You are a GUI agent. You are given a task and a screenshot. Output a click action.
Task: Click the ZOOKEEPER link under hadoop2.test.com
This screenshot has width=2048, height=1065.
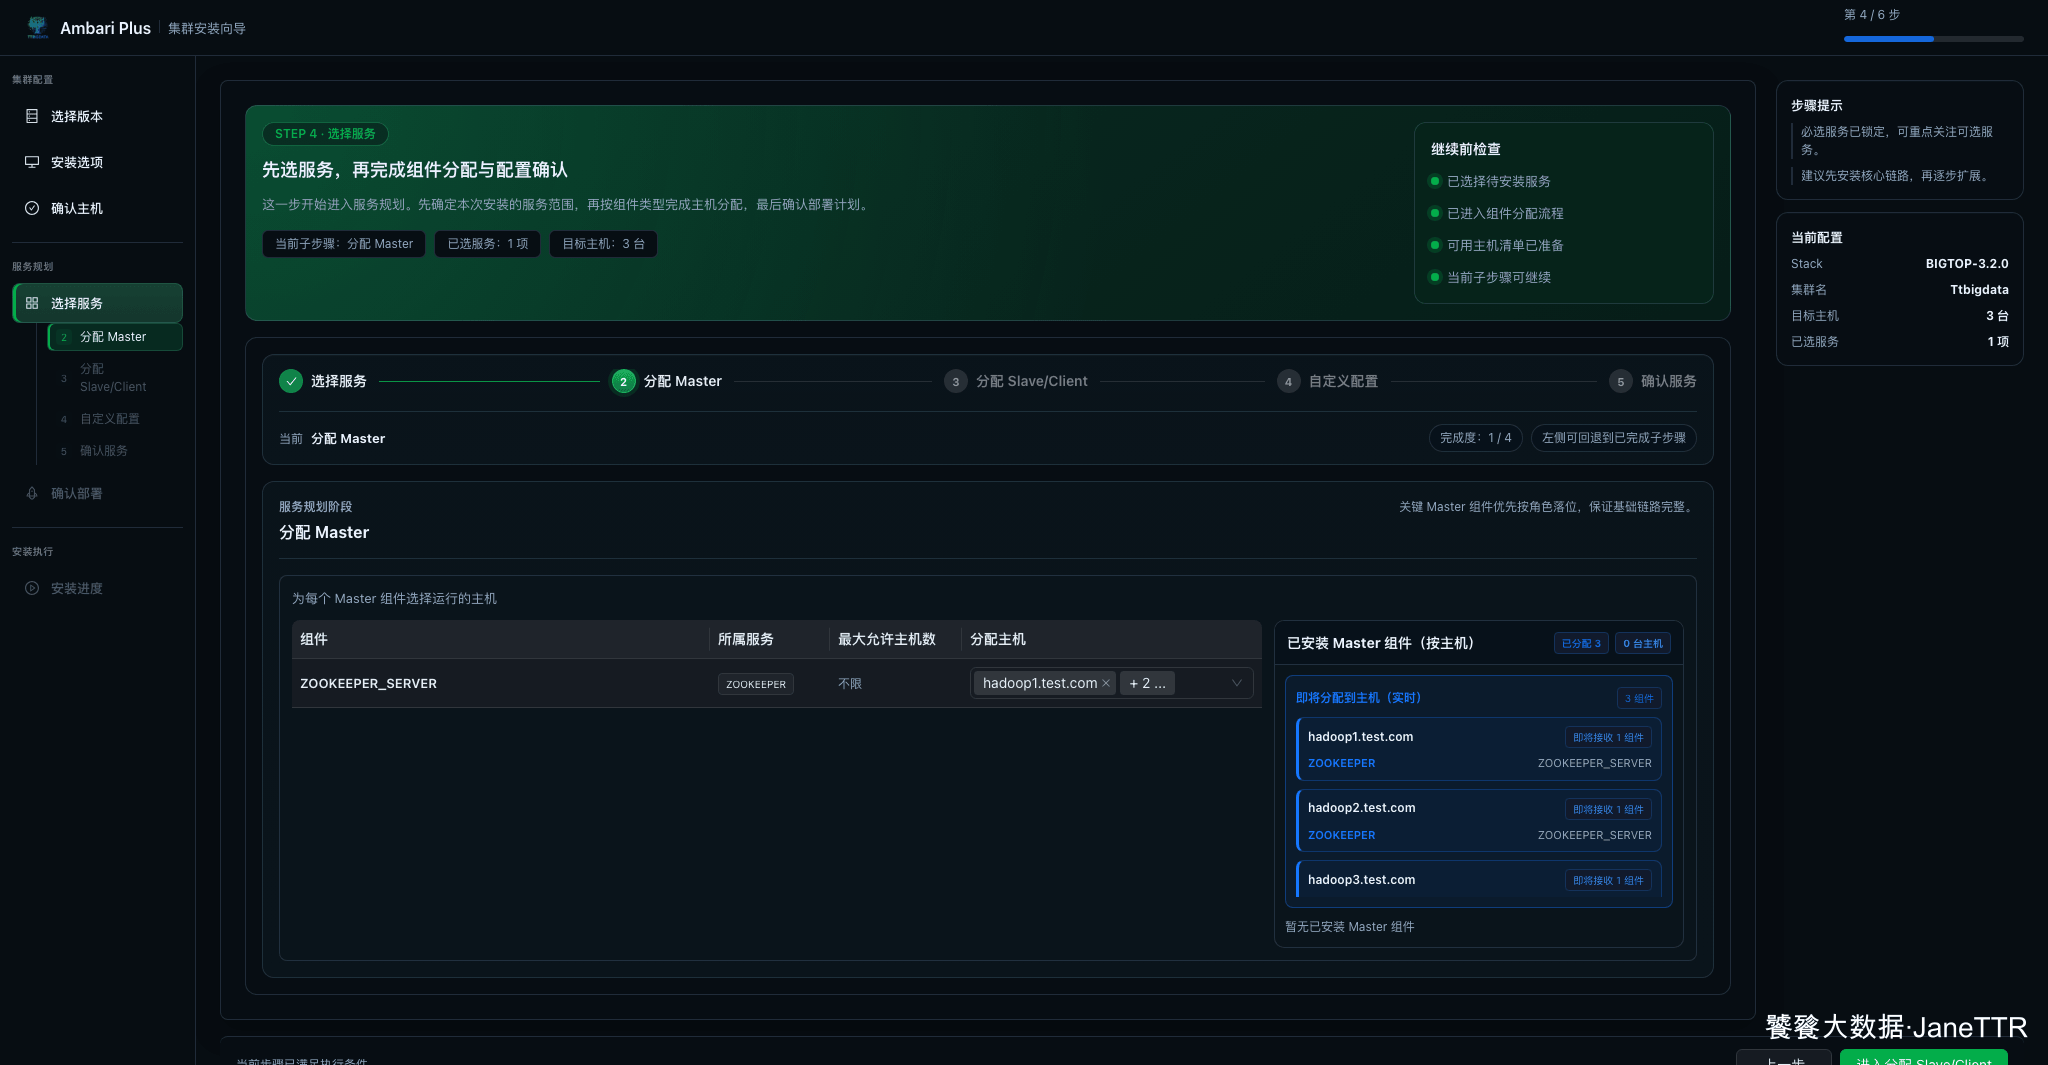(x=1341, y=835)
